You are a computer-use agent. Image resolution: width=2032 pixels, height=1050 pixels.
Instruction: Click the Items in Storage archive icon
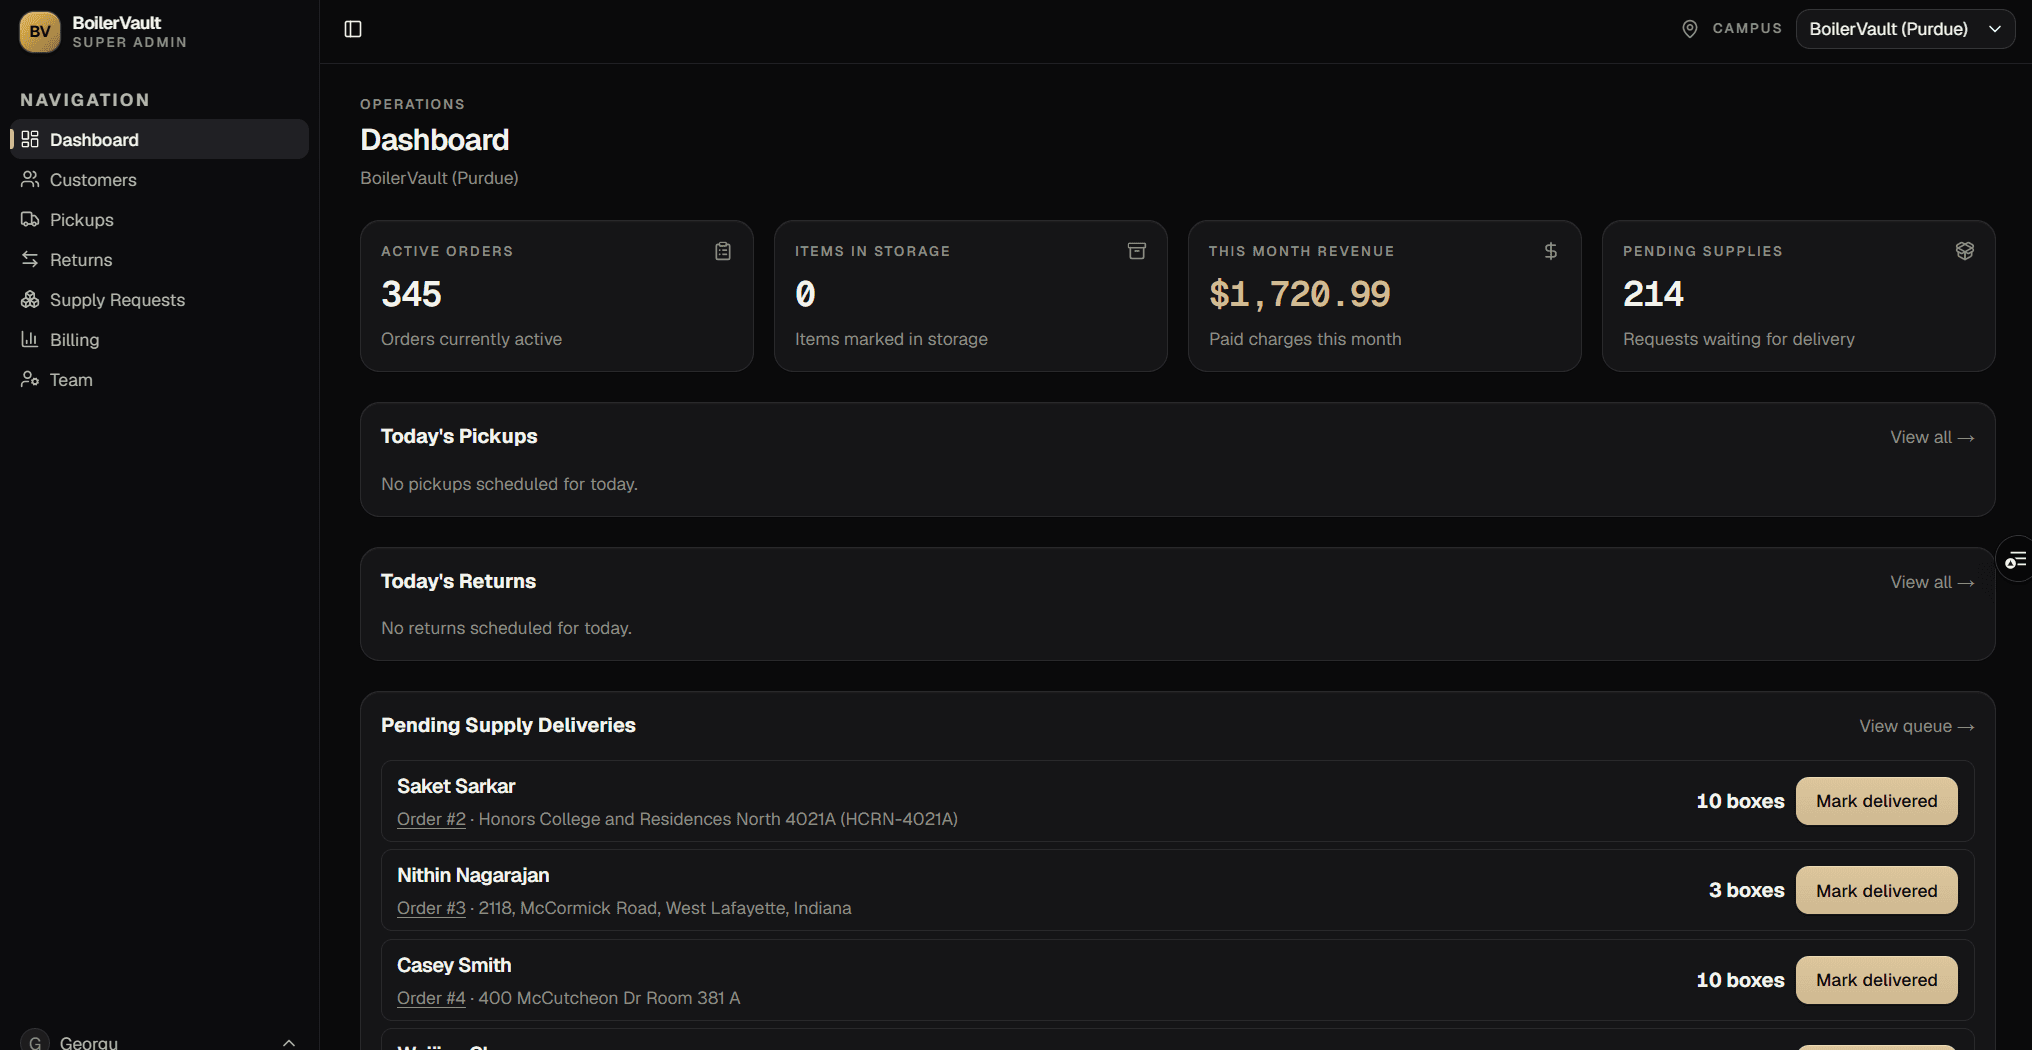(x=1137, y=251)
